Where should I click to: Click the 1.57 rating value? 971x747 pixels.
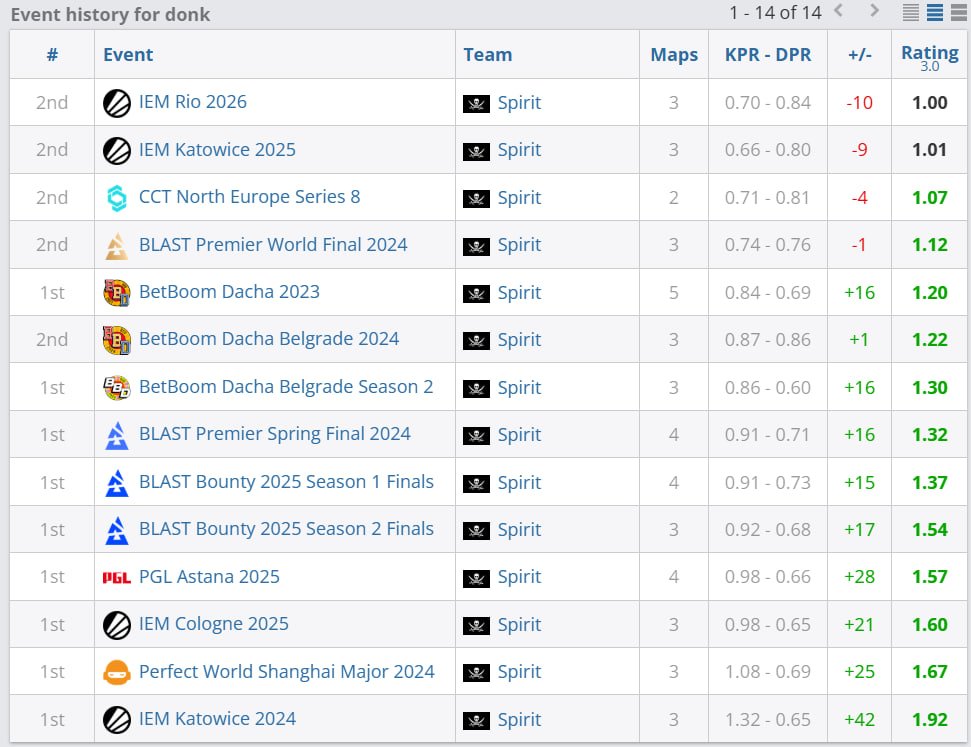[930, 577]
